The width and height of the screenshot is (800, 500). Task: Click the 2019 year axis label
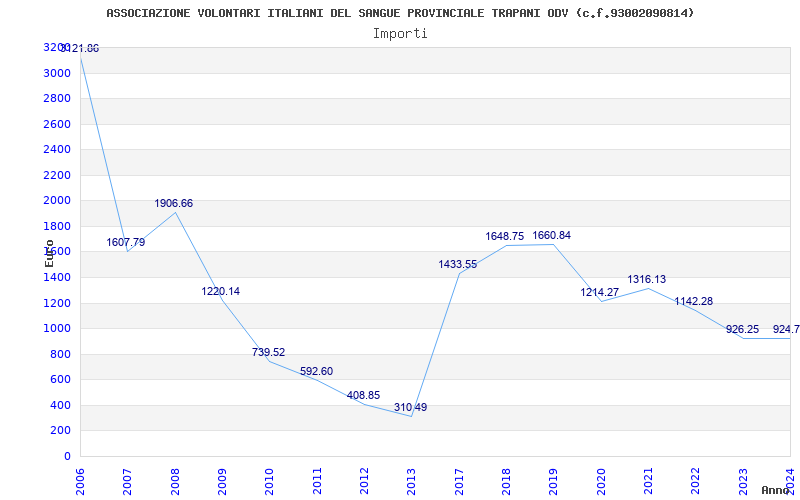click(x=553, y=481)
